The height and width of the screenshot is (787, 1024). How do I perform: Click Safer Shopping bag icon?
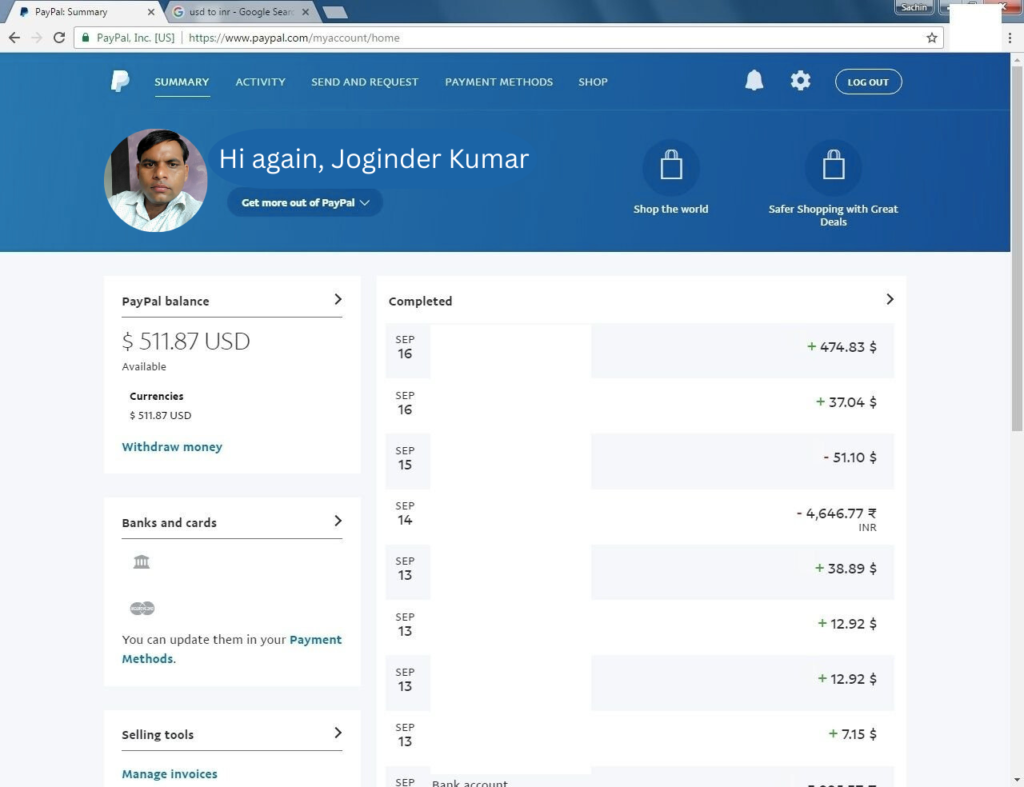click(x=833, y=166)
